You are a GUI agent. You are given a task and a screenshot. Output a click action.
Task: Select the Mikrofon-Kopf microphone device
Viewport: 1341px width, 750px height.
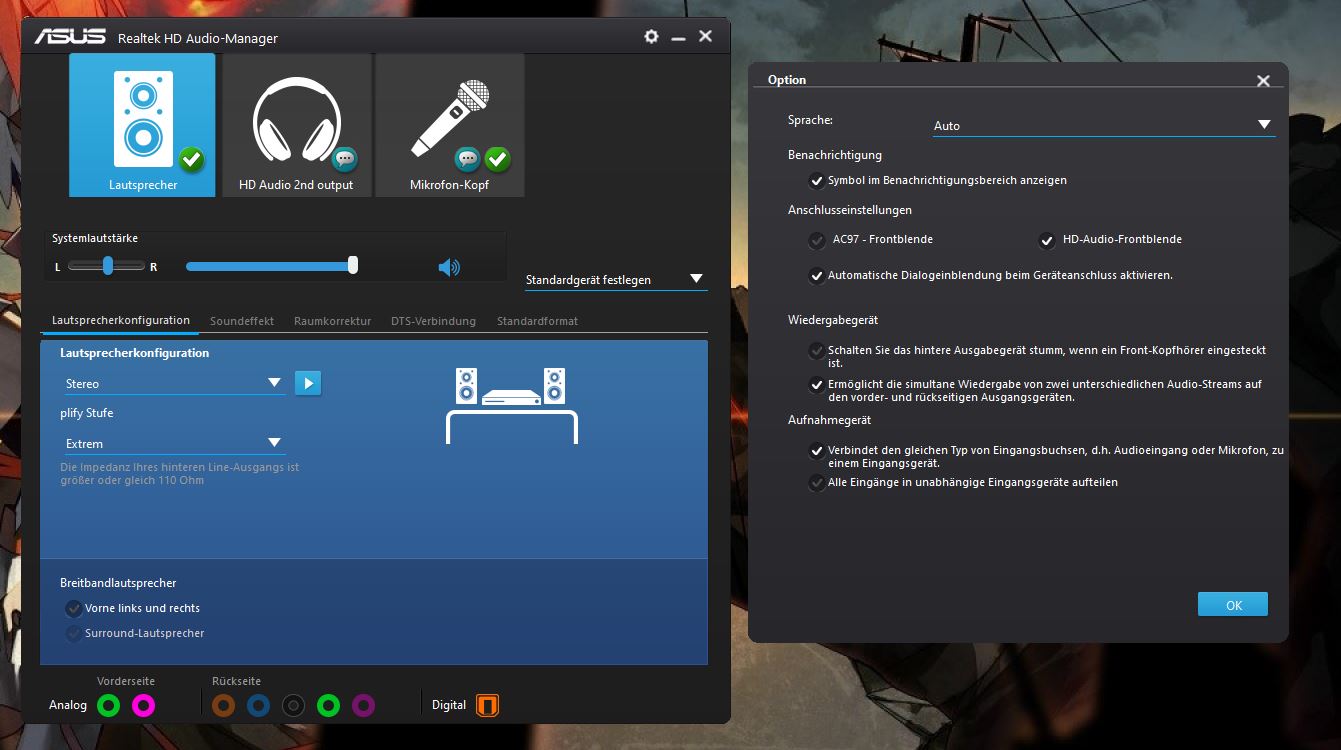(450, 125)
